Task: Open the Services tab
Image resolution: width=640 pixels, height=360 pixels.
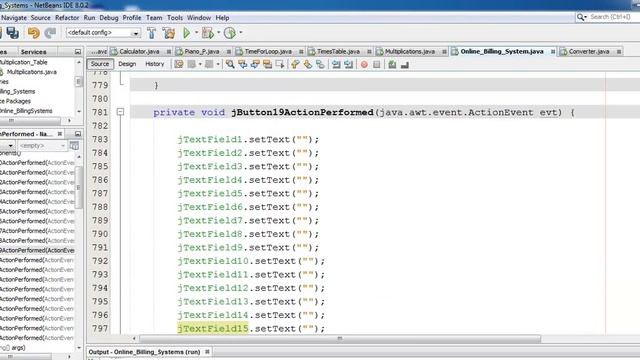Action: click(33, 52)
